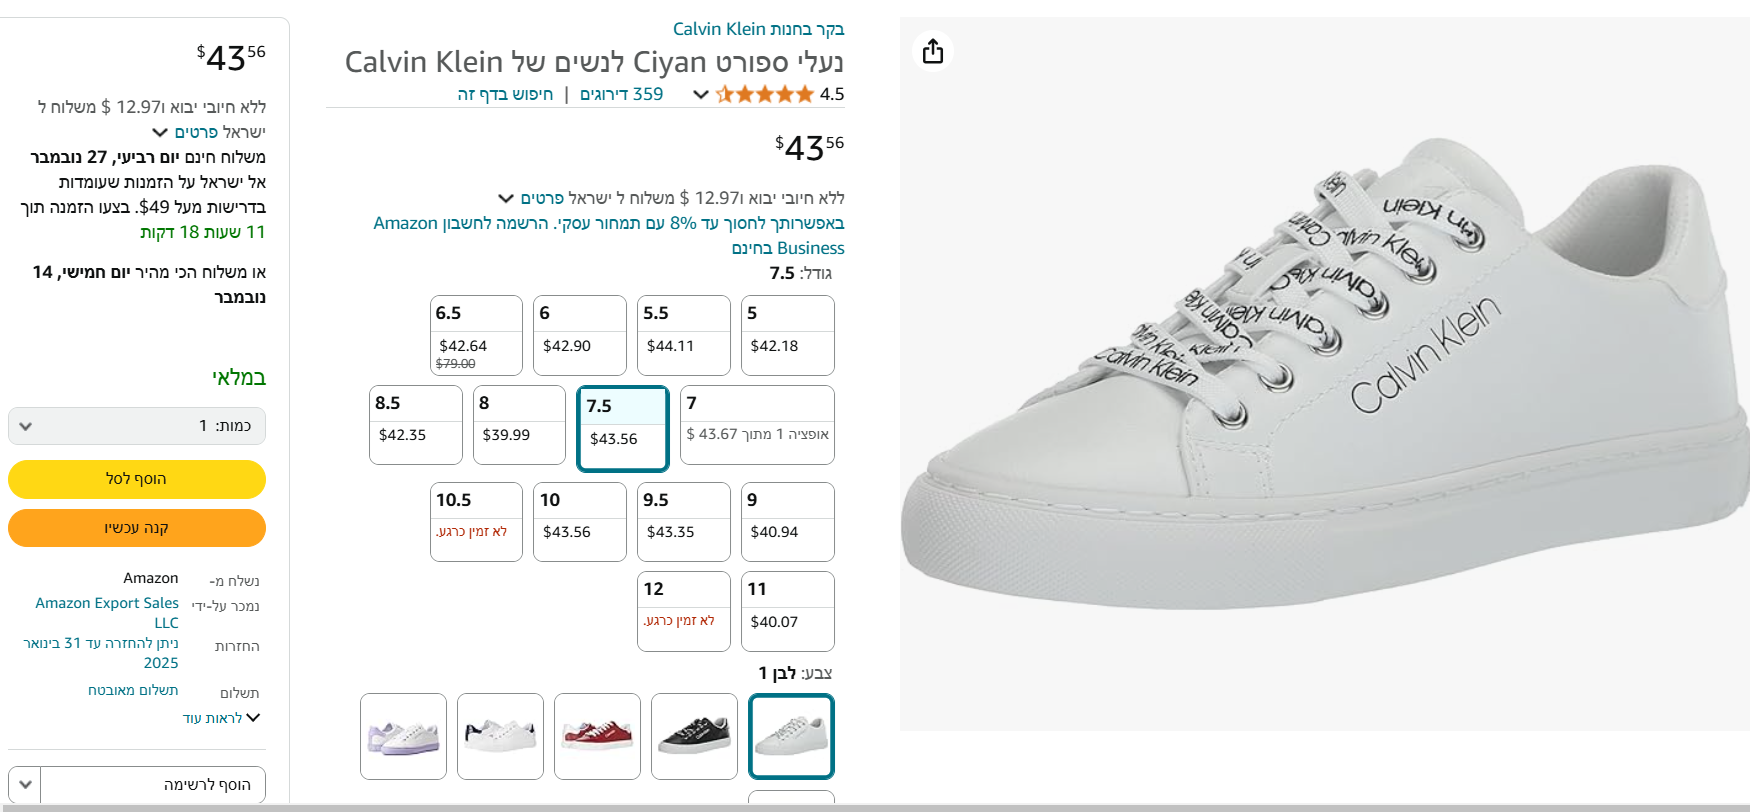The image size is (1750, 812).
Task: Click the yellow Add to Cart button
Action: coord(137,479)
